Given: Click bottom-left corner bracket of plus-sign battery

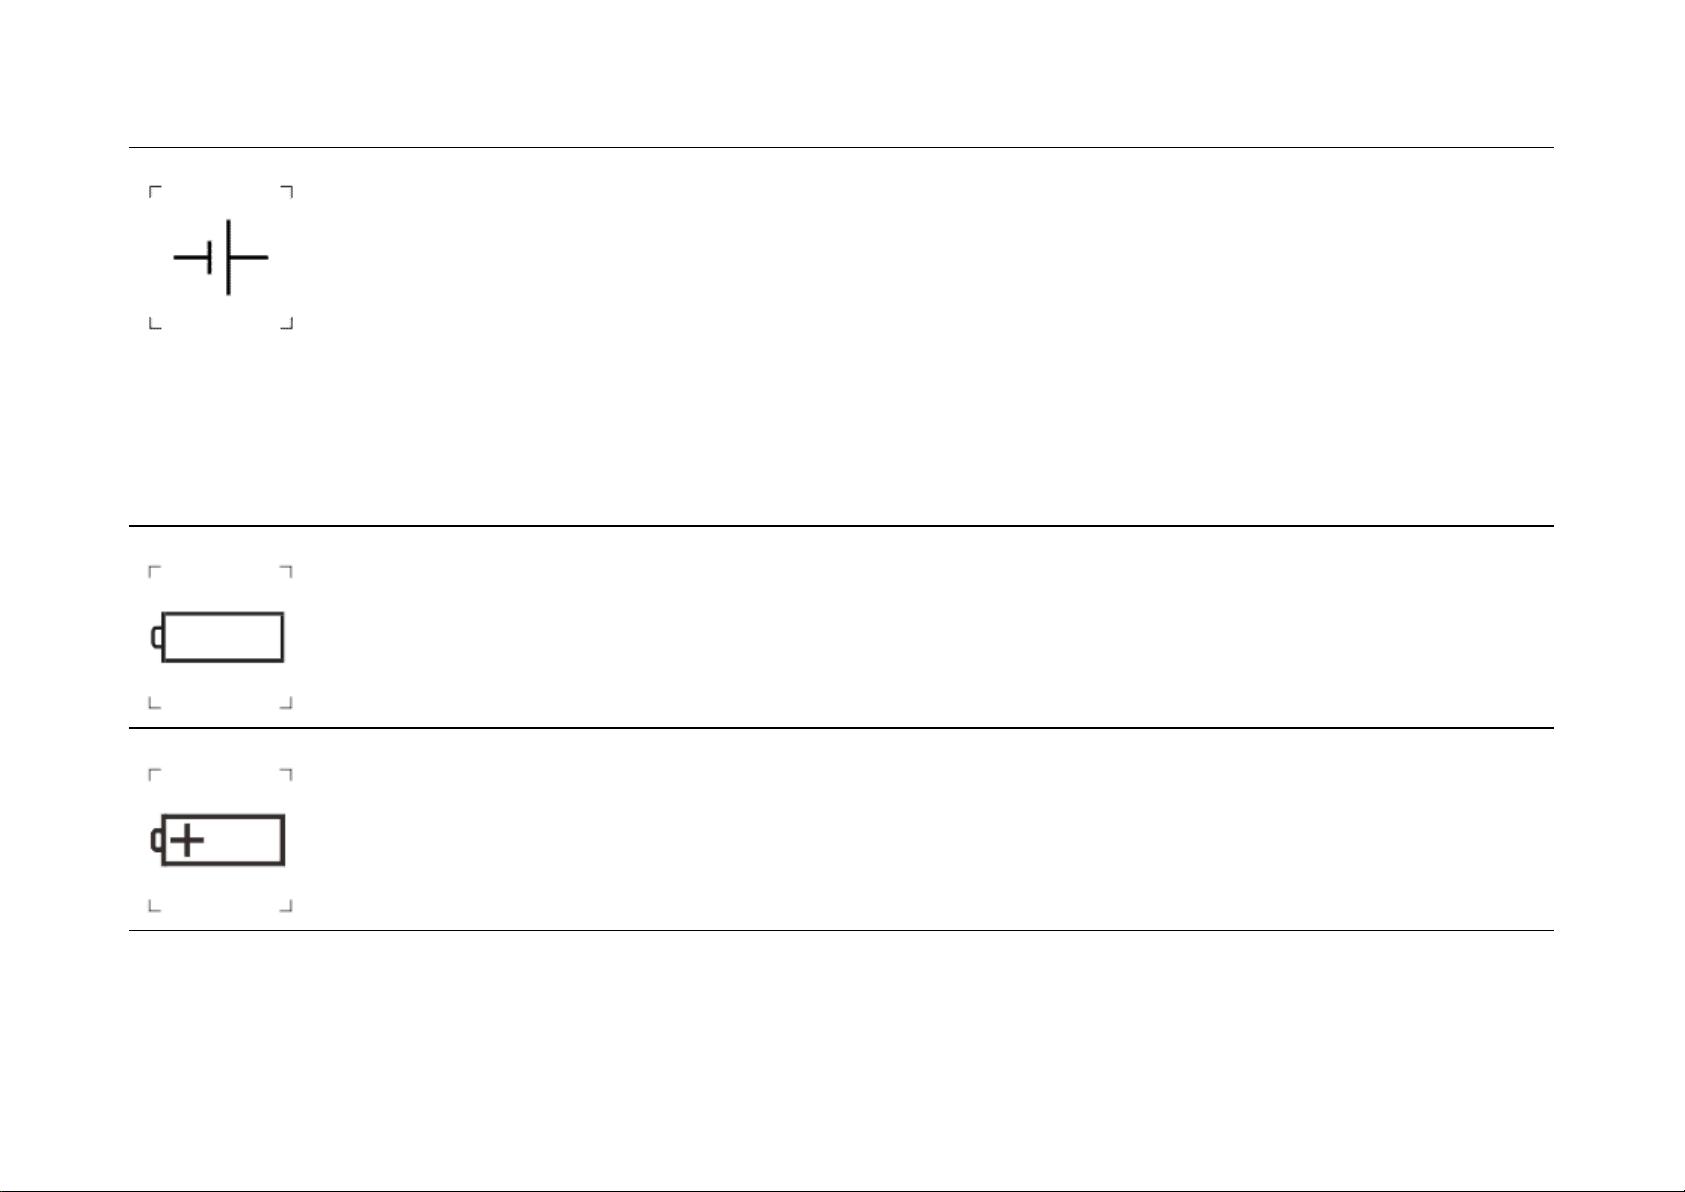Looking at the screenshot, I should pos(154,906).
